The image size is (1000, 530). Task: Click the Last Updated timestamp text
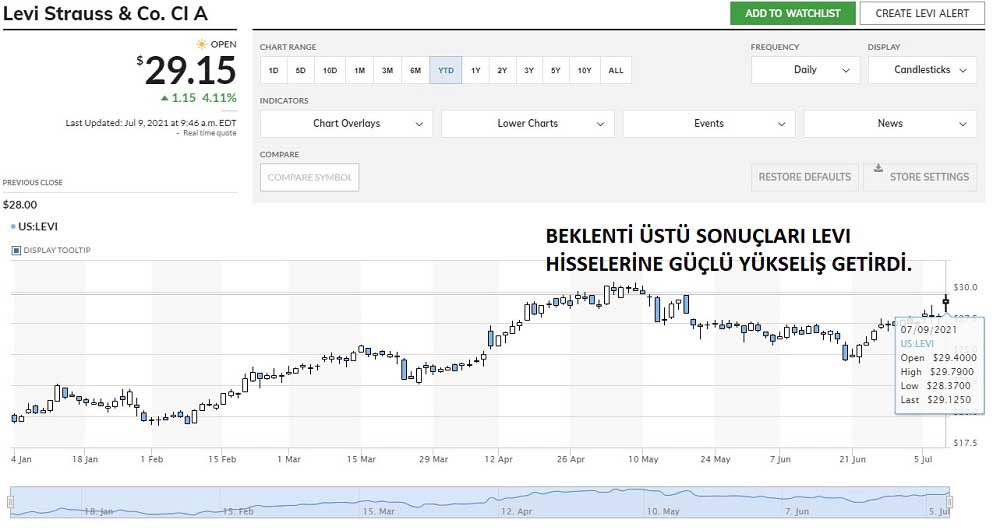pyautogui.click(x=151, y=123)
